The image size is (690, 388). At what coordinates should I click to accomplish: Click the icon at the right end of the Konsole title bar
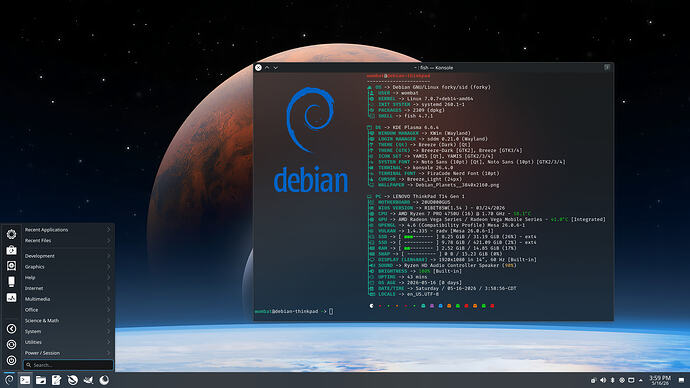coord(607,67)
